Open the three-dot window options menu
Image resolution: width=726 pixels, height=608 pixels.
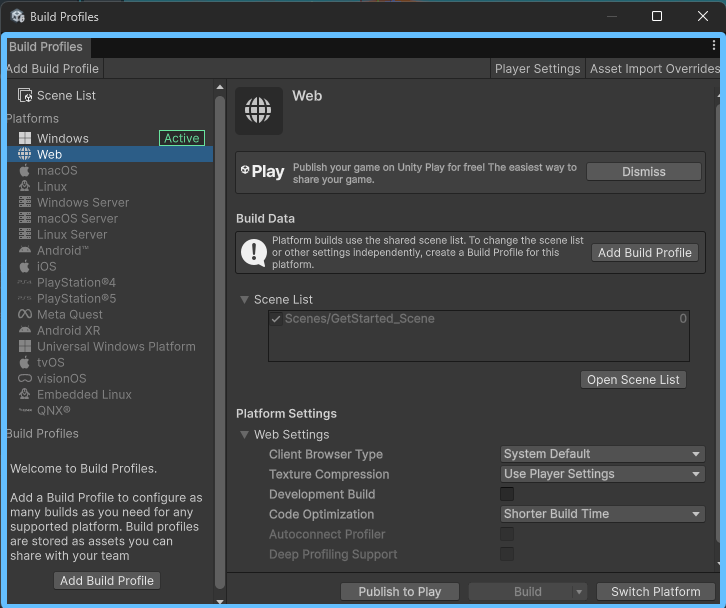(713, 45)
